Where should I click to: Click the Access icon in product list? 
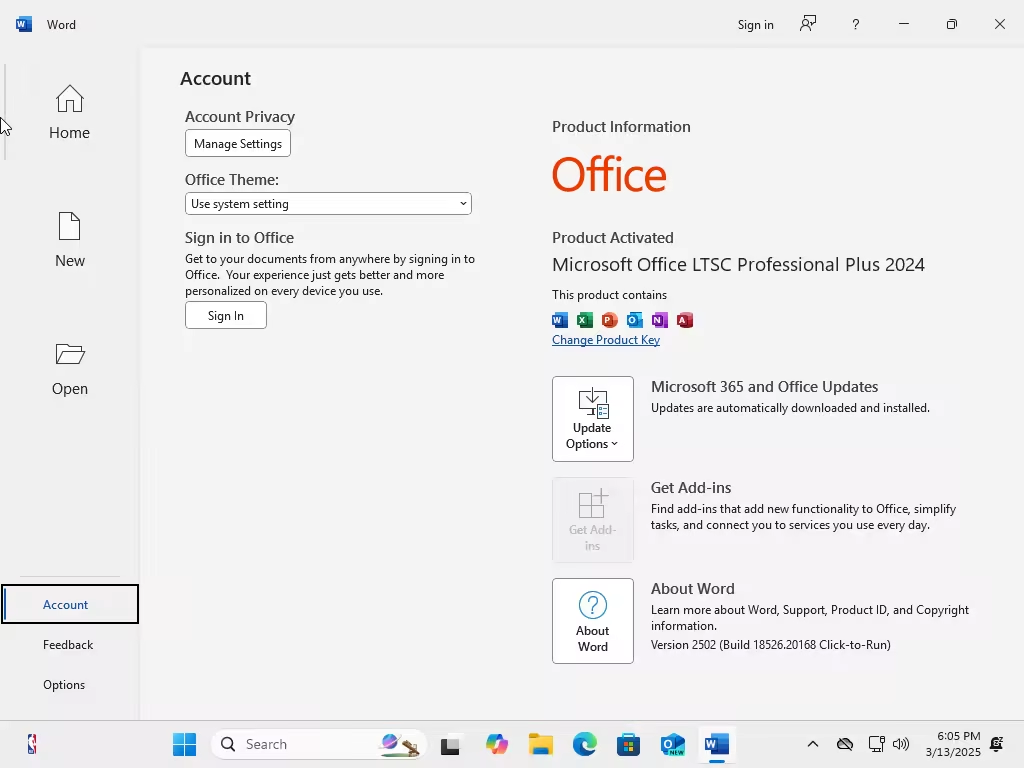684,320
